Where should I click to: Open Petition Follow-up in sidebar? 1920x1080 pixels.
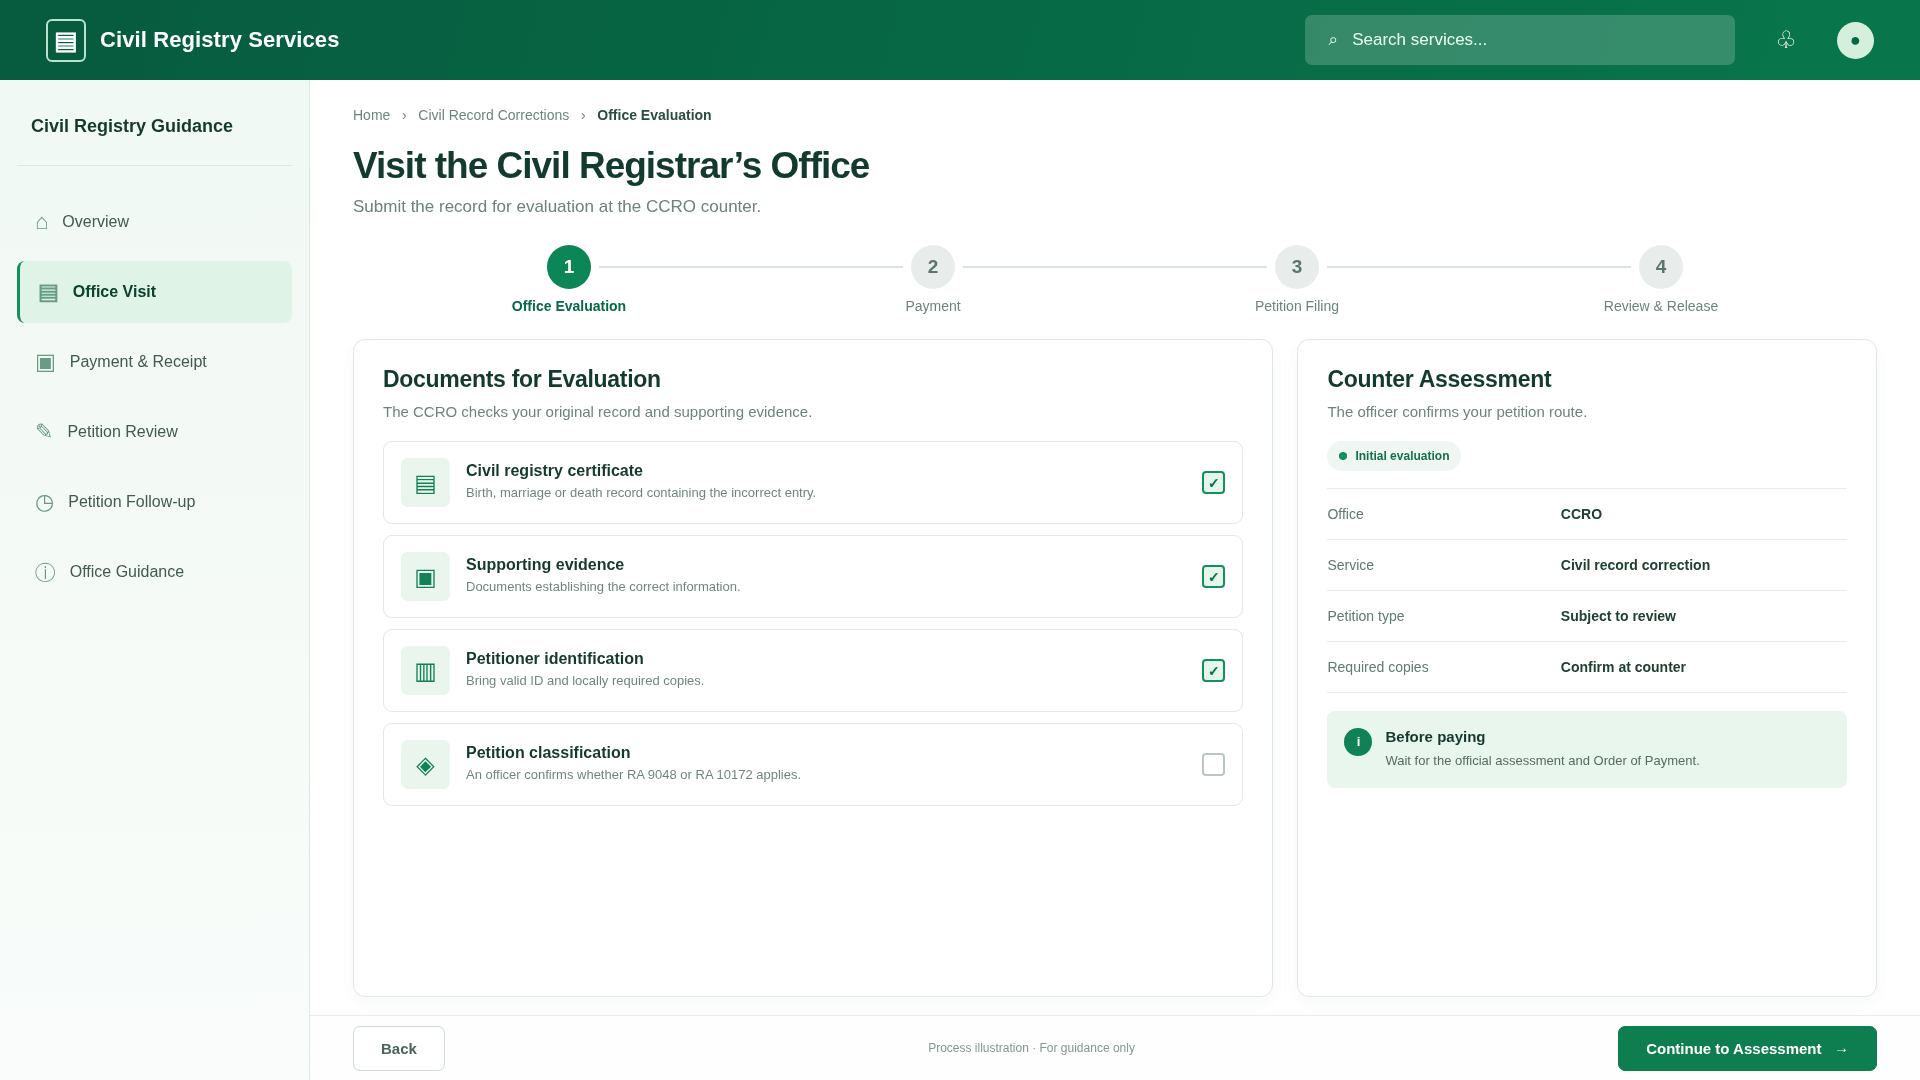[x=154, y=502]
